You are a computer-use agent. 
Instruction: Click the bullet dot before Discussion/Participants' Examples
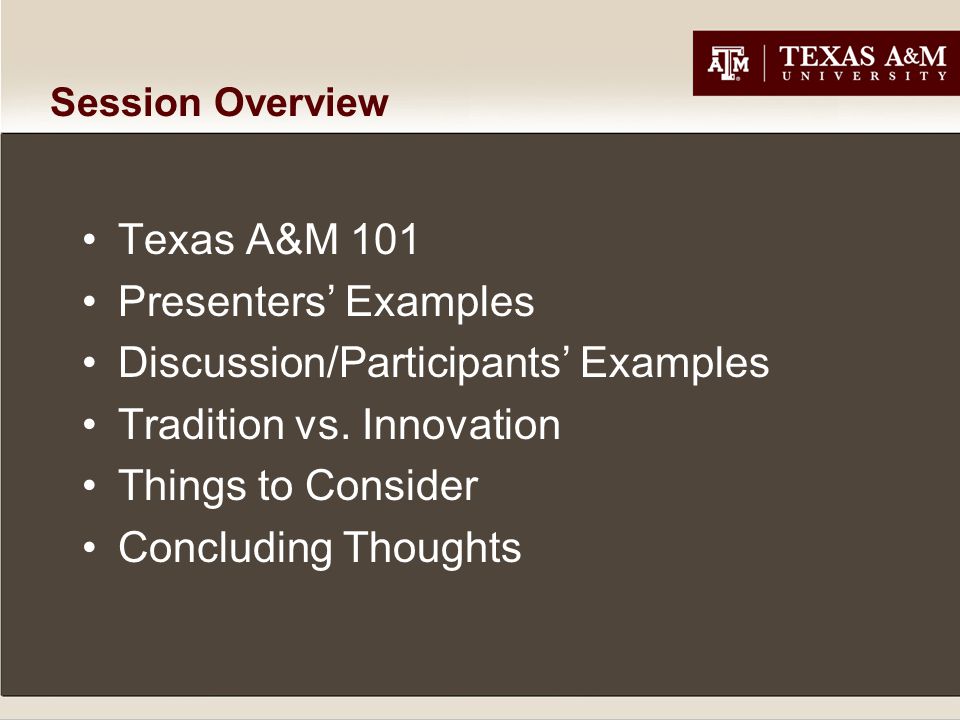click(89, 362)
